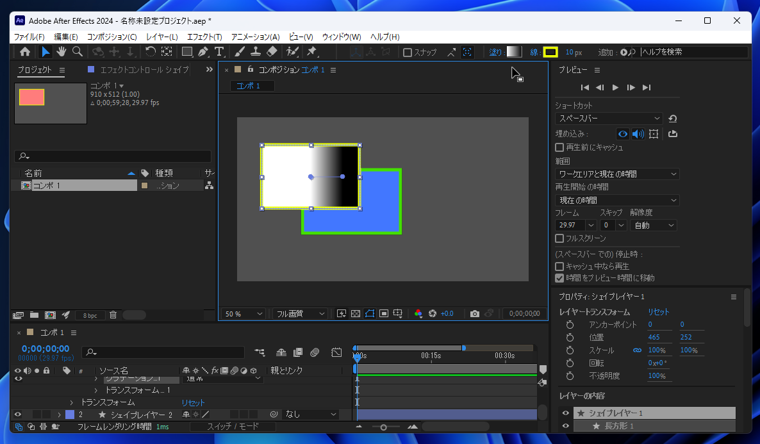Select the Zoom magnifier tool
This screenshot has width=760, height=444.
tap(78, 52)
